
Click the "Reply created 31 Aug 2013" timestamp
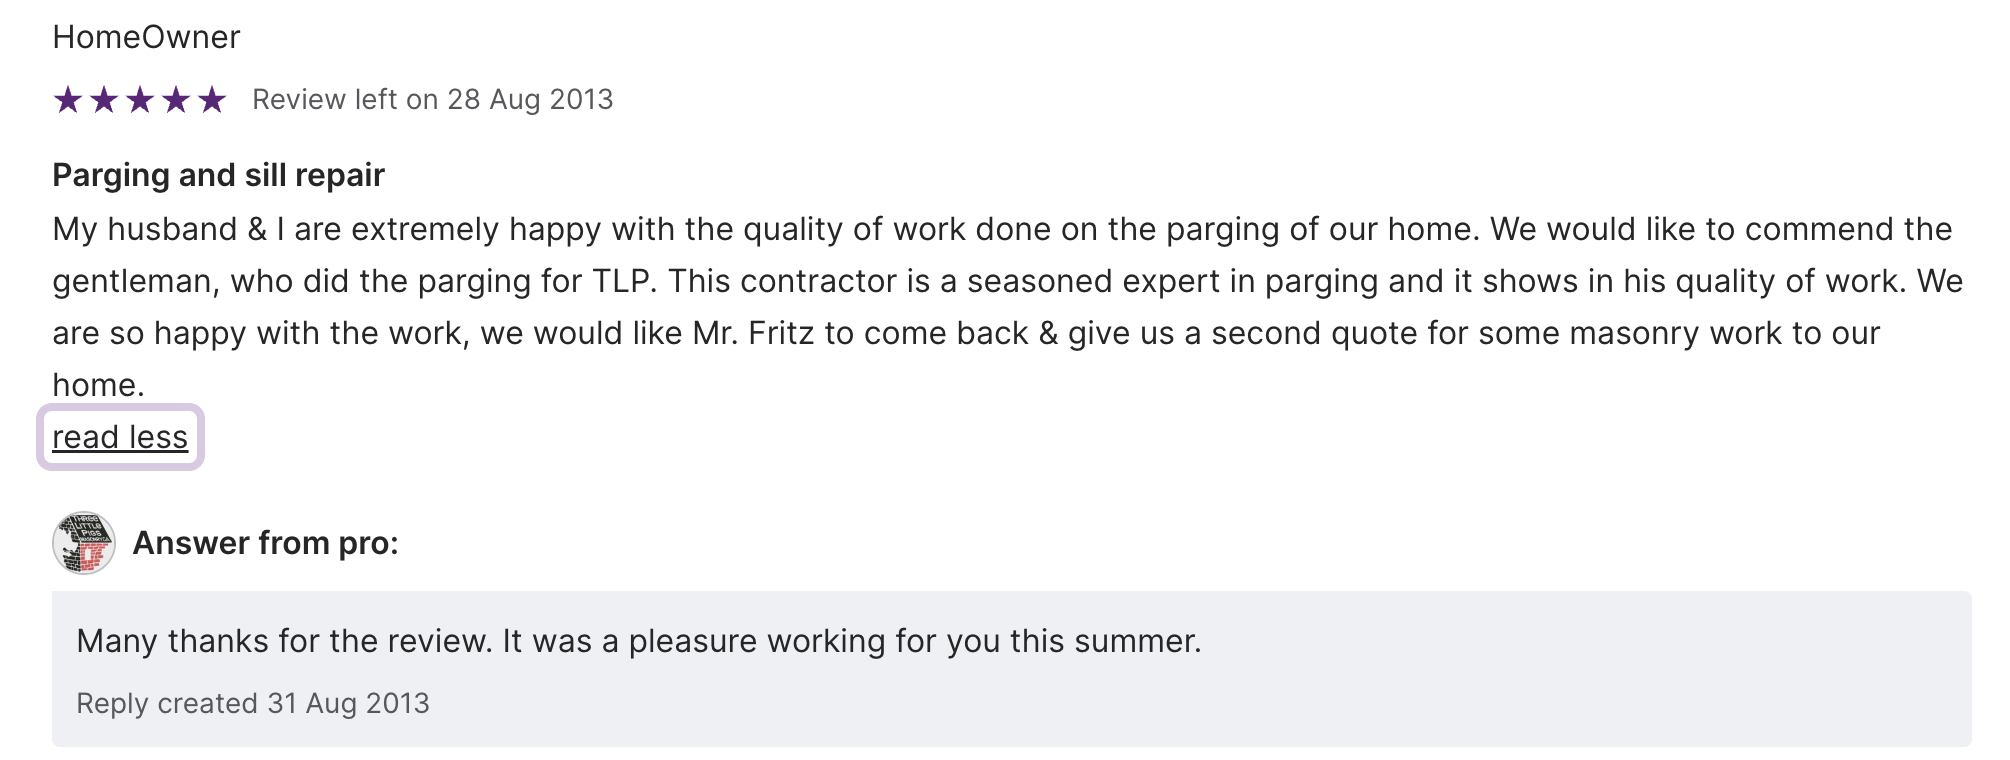click(253, 703)
